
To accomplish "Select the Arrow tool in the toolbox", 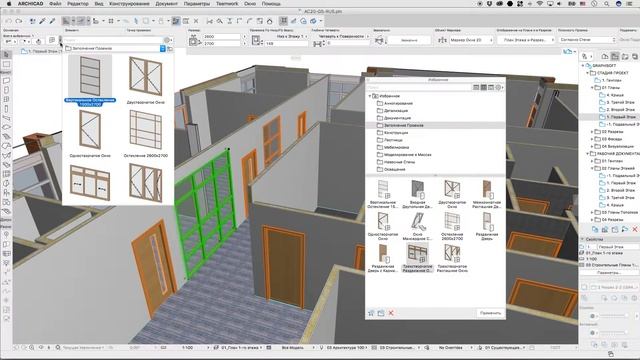I will coord(6,54).
